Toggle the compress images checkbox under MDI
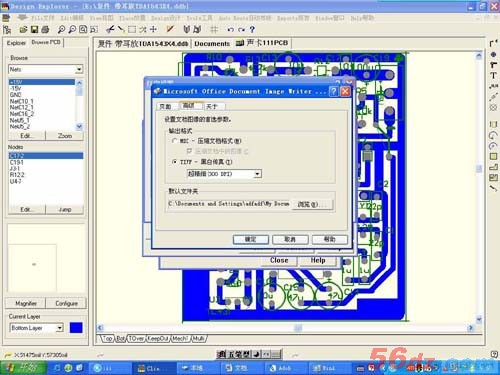500x375 pixels. 189,151
